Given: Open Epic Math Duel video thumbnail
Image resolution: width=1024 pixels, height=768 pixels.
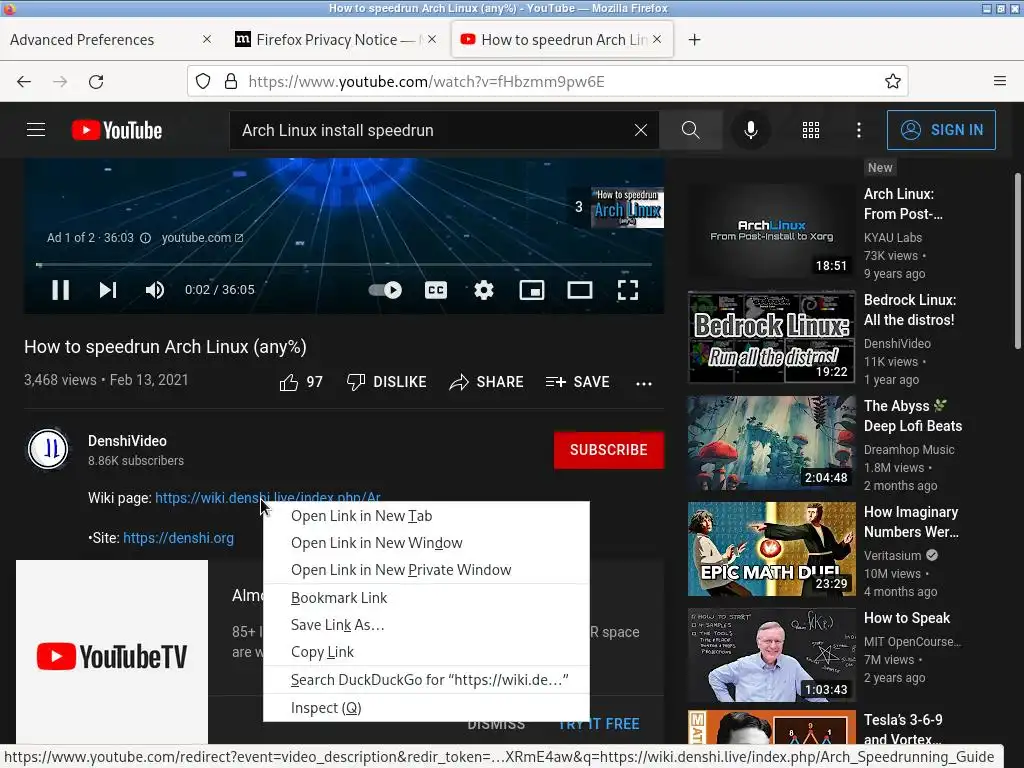Looking at the screenshot, I should [771, 549].
